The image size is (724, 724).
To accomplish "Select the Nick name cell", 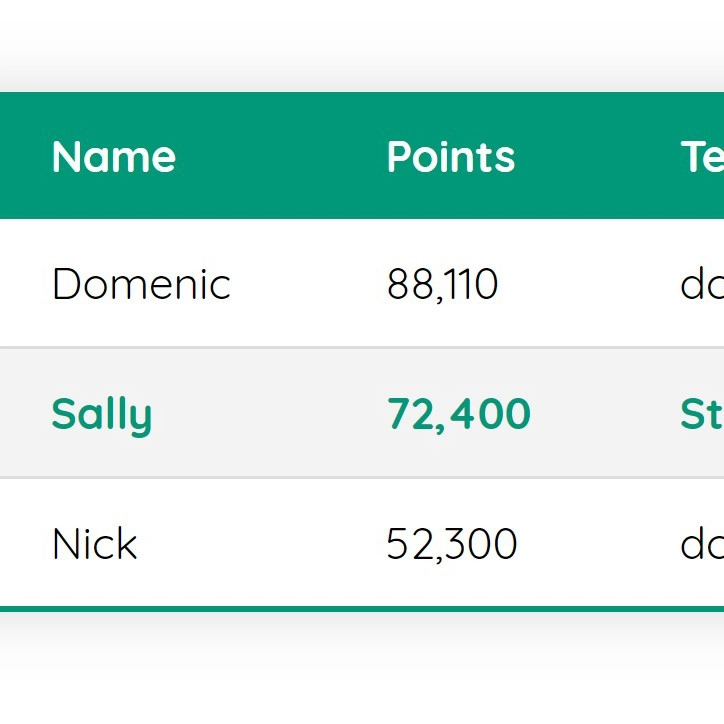I will 95,543.
